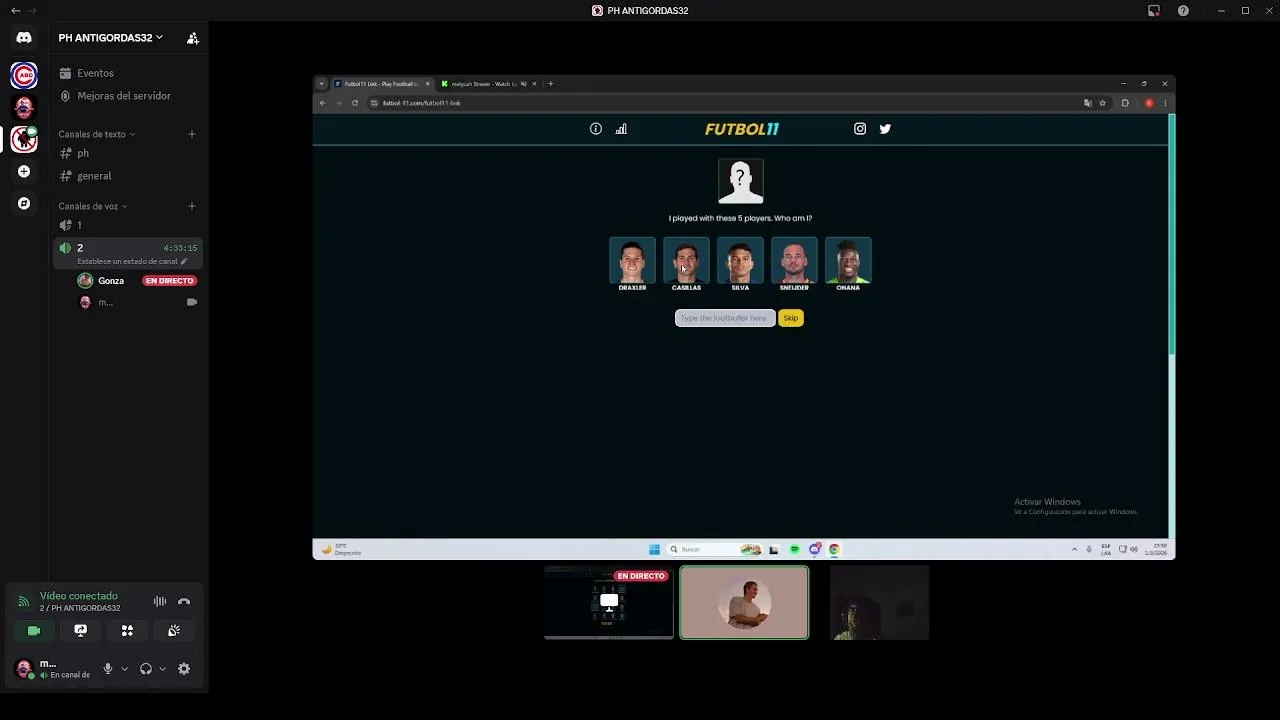Toggle the camera on/off button
1280x720 pixels.
click(x=34, y=631)
